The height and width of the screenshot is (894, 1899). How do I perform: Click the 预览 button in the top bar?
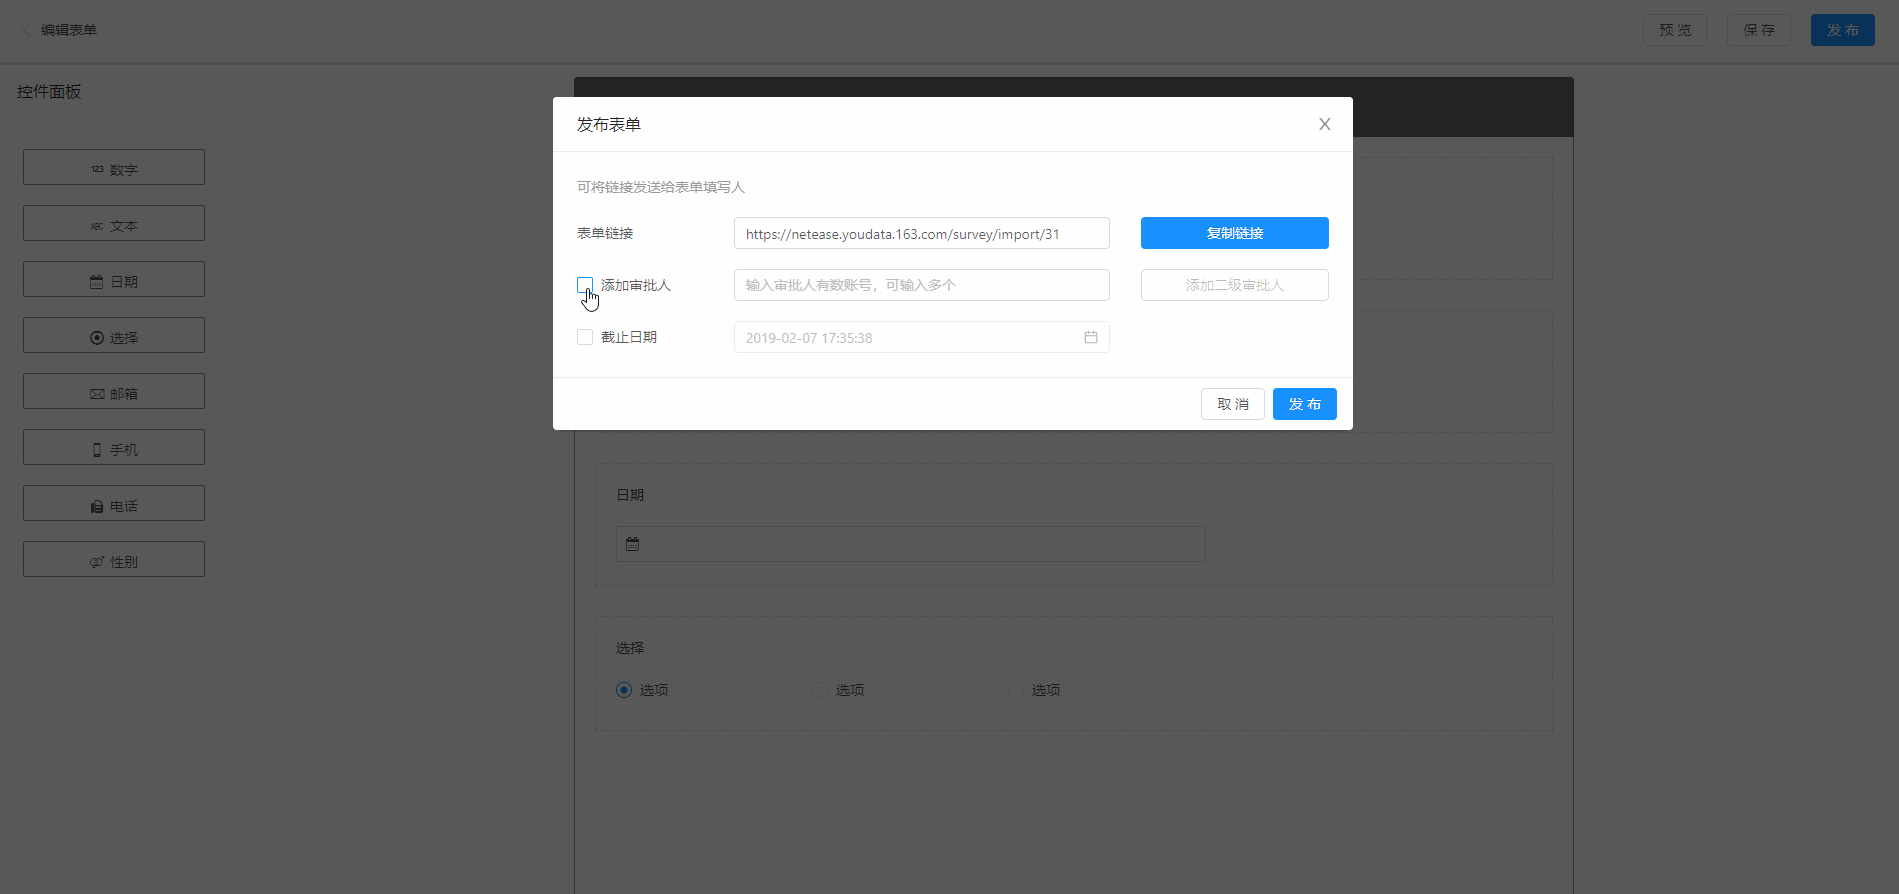click(1675, 30)
